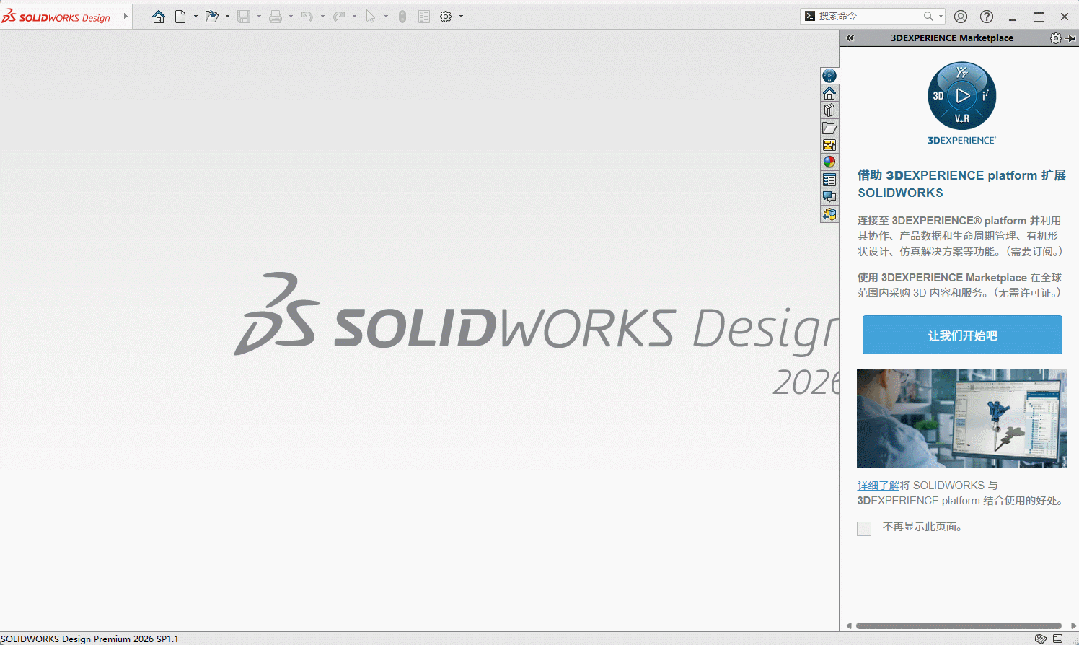
Task: Create a new document with New icon
Action: pos(180,17)
